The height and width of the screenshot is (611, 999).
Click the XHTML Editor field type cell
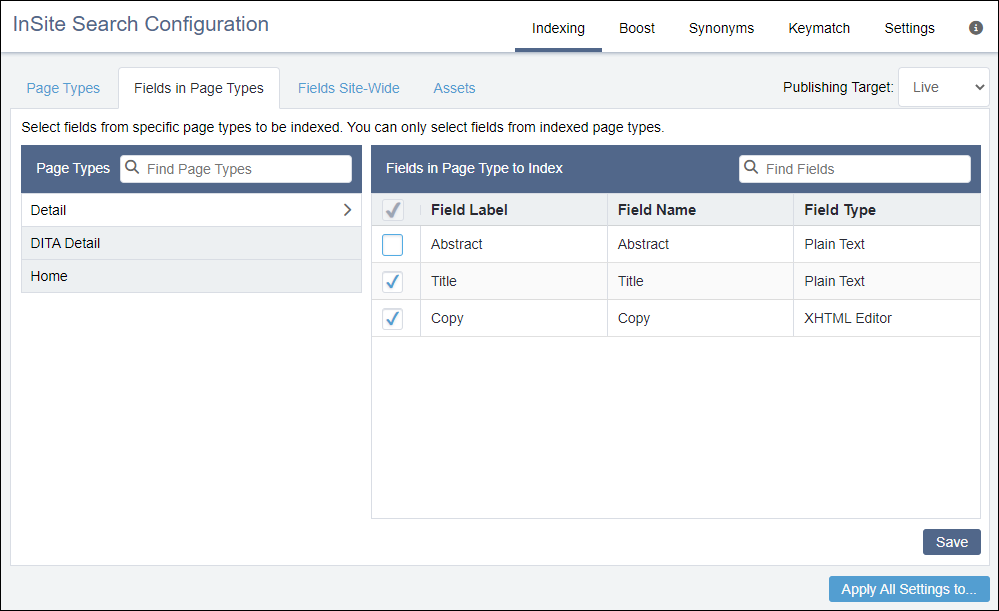point(887,319)
